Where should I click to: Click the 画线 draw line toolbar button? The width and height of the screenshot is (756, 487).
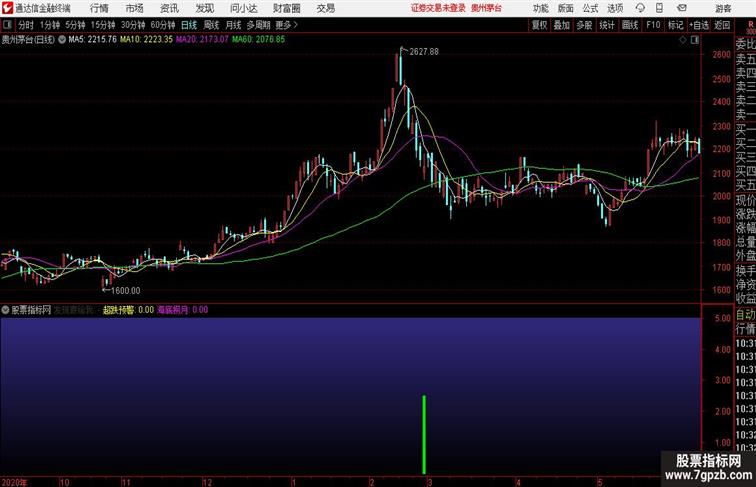point(630,25)
